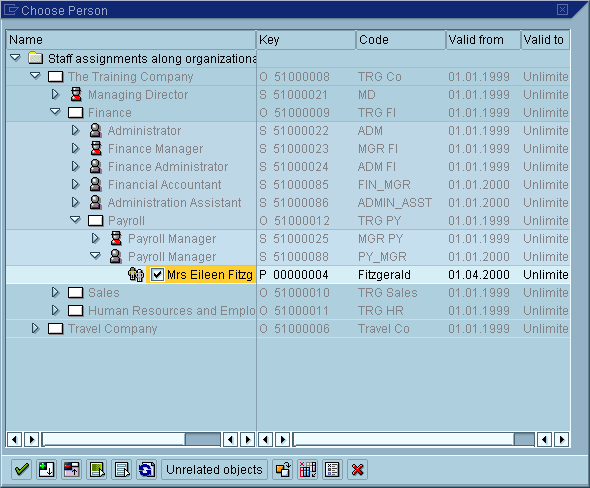Screen dimensions: 590x488
Task: Expand the Sales organizational unit
Action: tap(55, 292)
